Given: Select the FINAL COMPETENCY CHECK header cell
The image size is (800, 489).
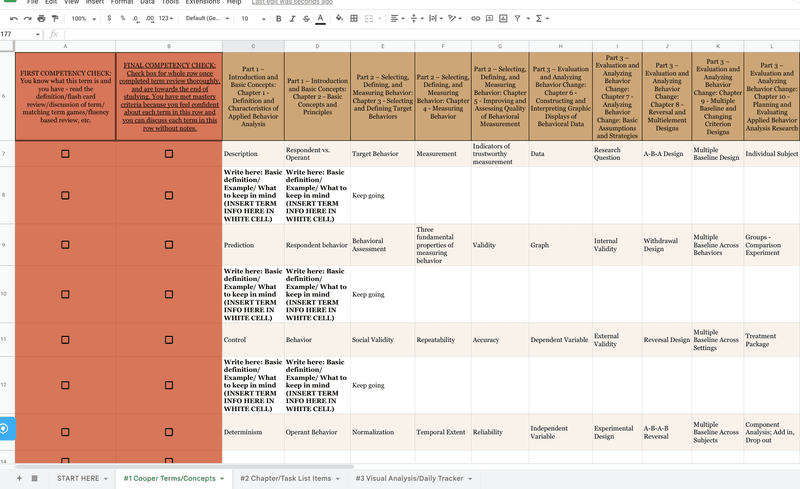Looking at the screenshot, I should coord(169,96).
